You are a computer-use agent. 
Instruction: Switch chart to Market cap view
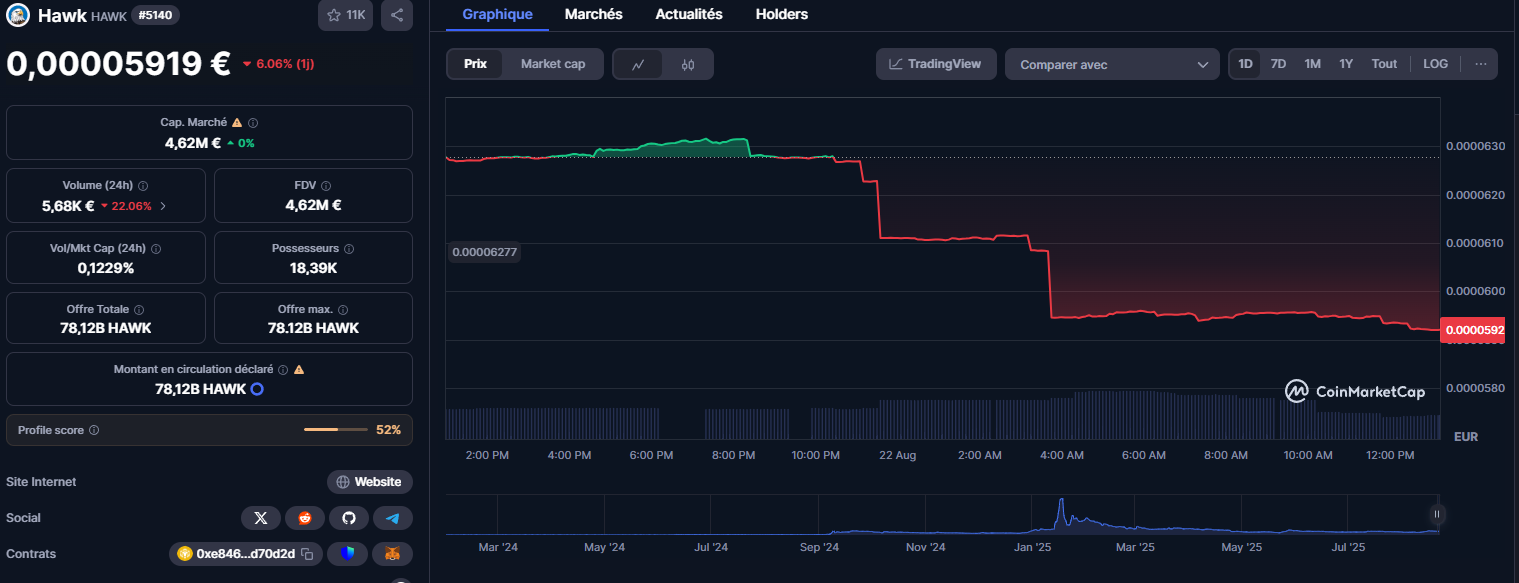pos(553,64)
